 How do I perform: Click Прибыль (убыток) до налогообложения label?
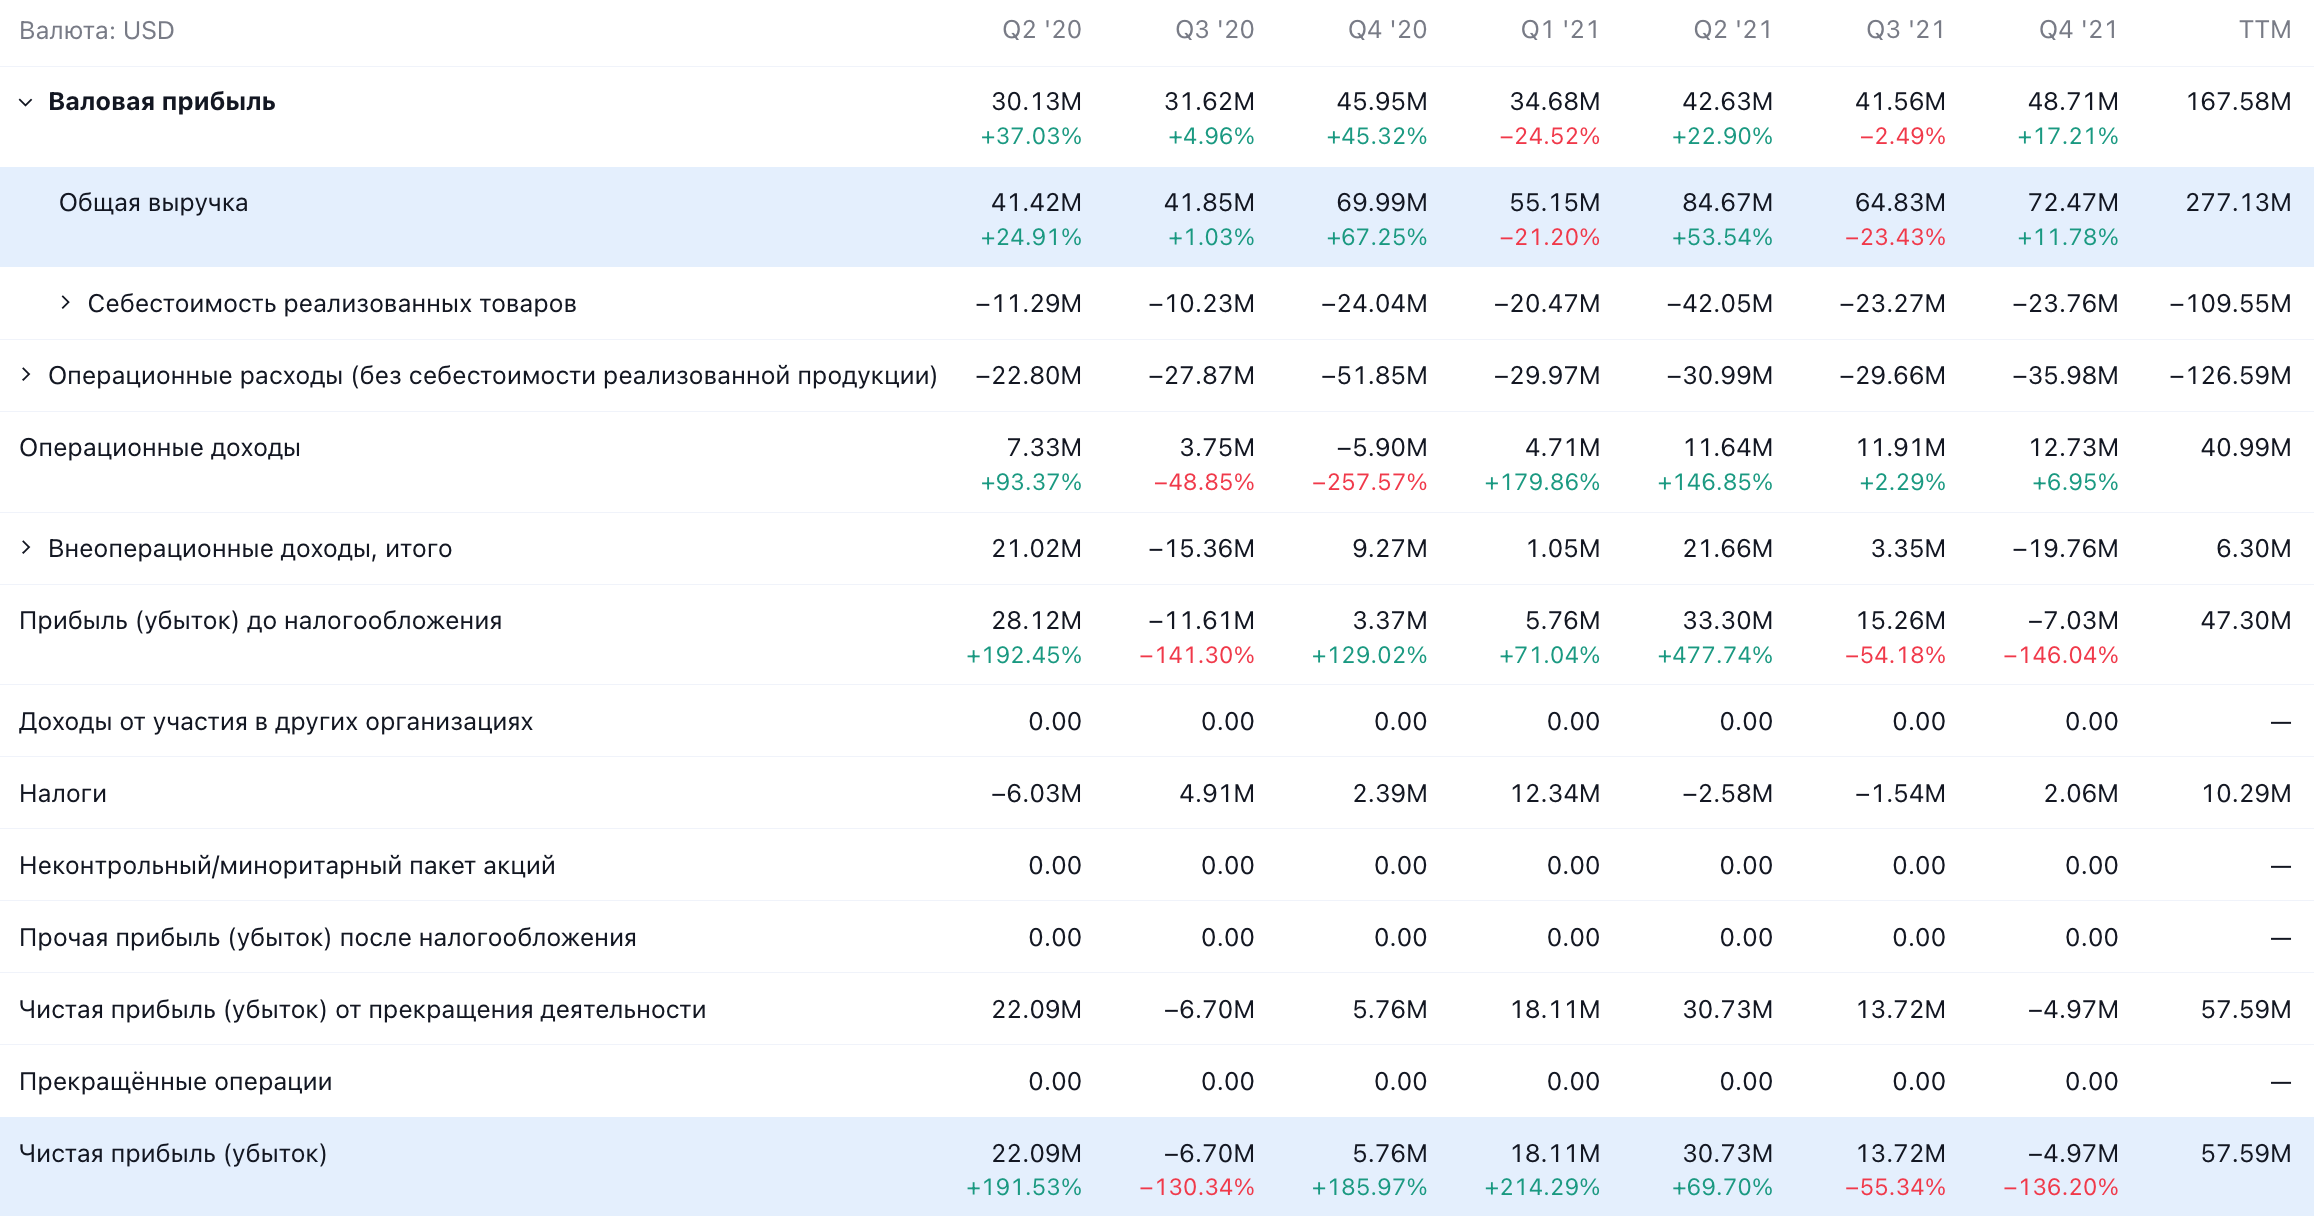[x=261, y=621]
